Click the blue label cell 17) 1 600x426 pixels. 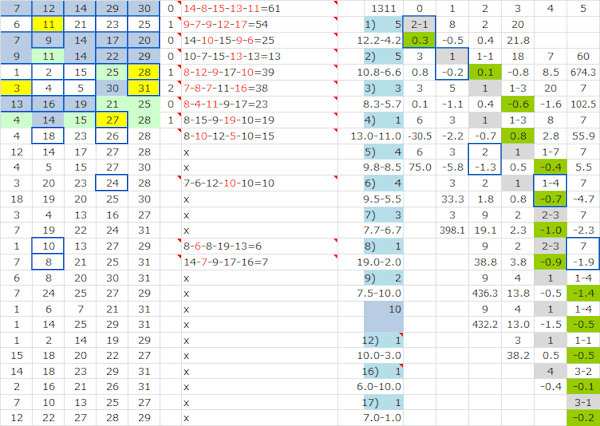(x=383, y=402)
